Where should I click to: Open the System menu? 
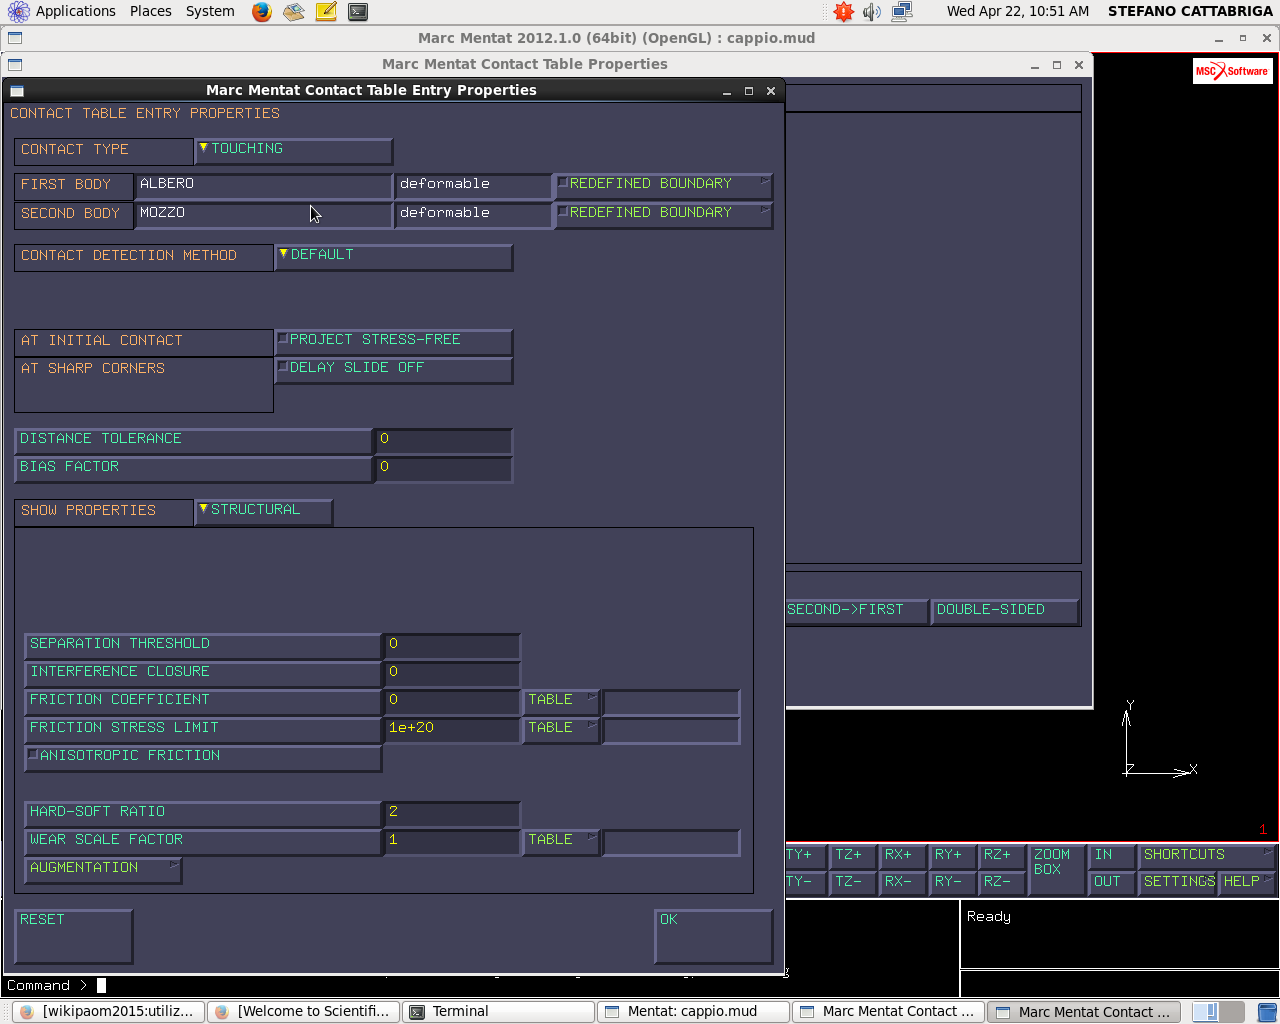pos(210,11)
